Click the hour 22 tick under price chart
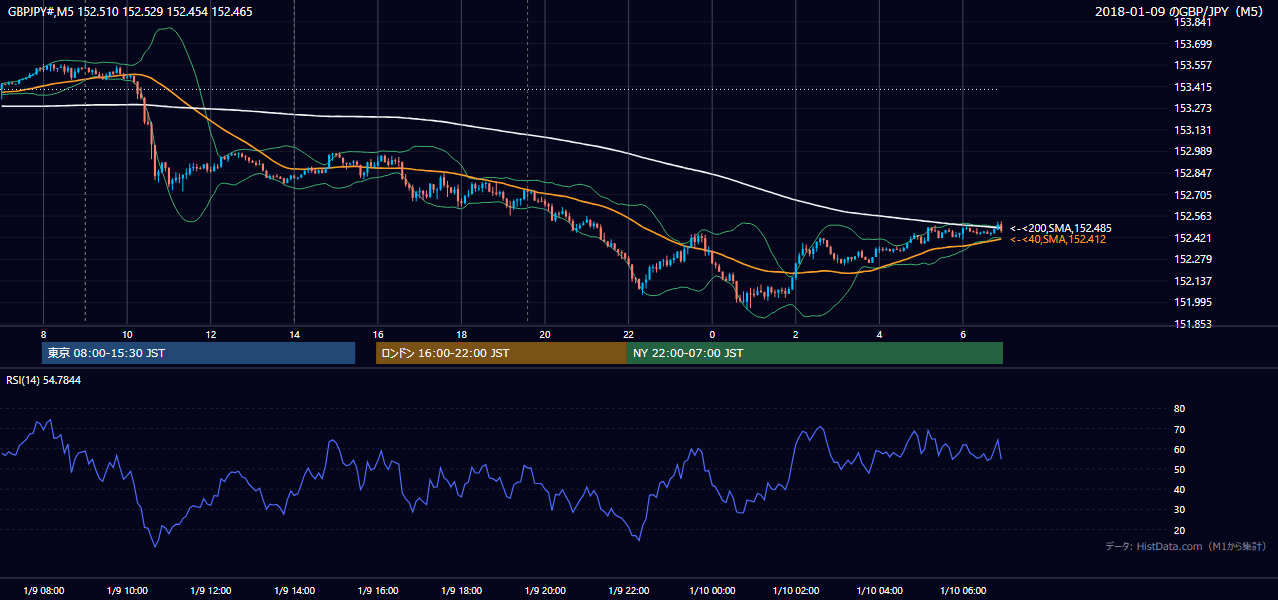The image size is (1278, 600). pos(628,334)
